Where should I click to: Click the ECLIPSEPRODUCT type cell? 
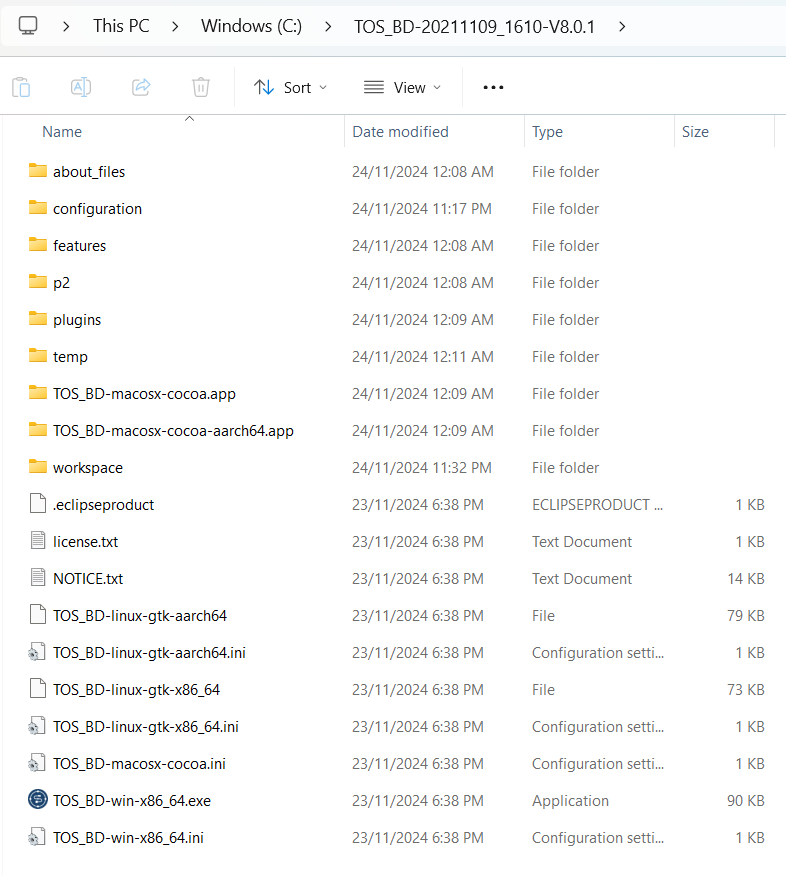point(597,505)
